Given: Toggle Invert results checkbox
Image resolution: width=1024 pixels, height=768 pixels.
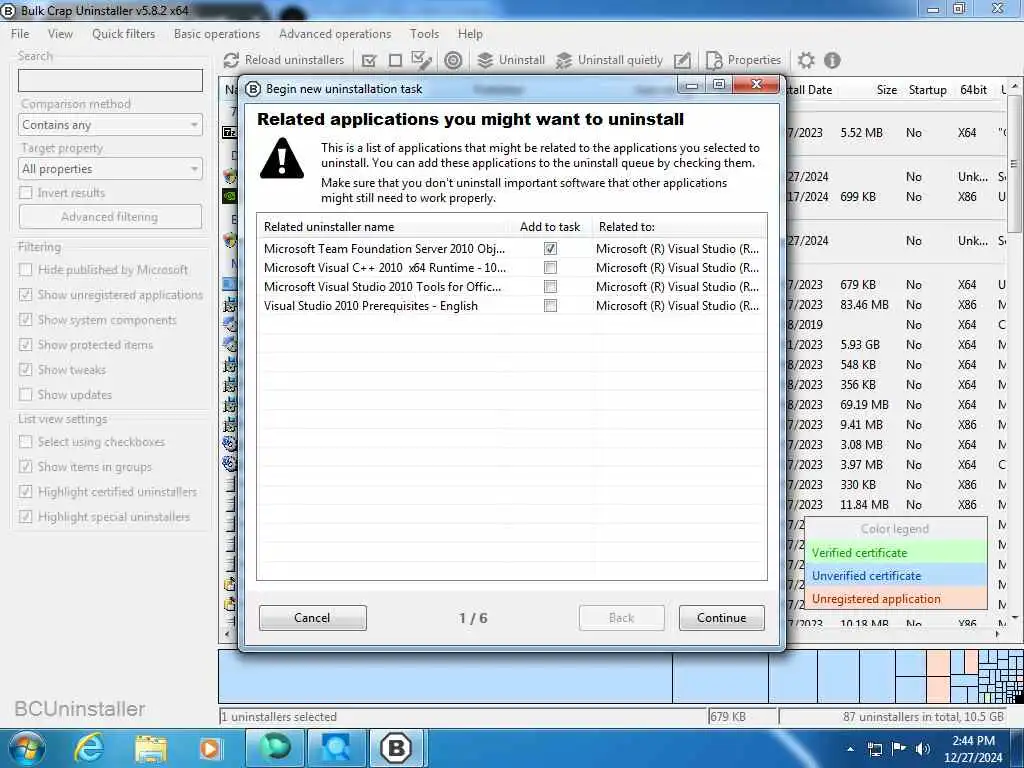Looking at the screenshot, I should point(26,193).
